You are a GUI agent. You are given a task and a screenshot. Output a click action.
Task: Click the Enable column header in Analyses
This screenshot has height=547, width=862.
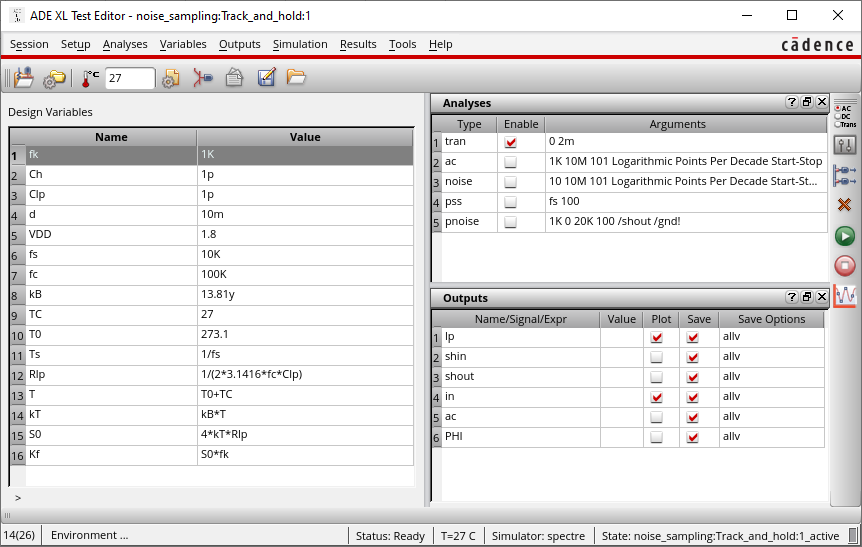pos(521,124)
